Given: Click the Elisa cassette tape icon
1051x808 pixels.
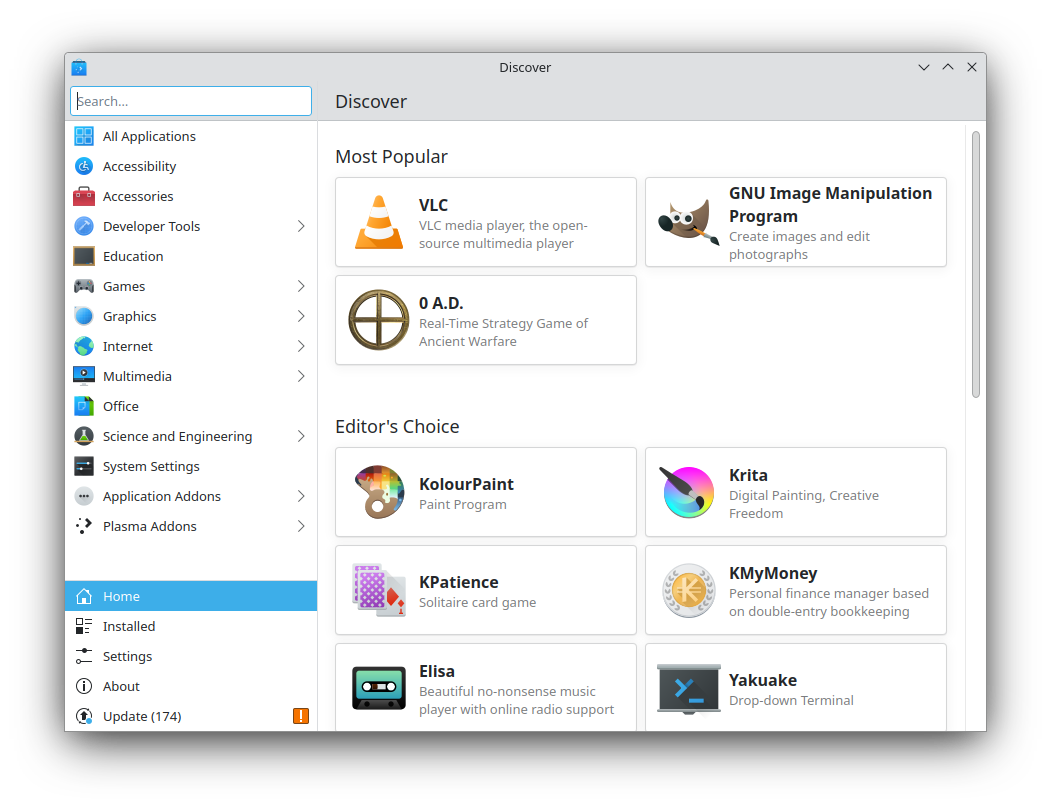Looking at the screenshot, I should 378,688.
